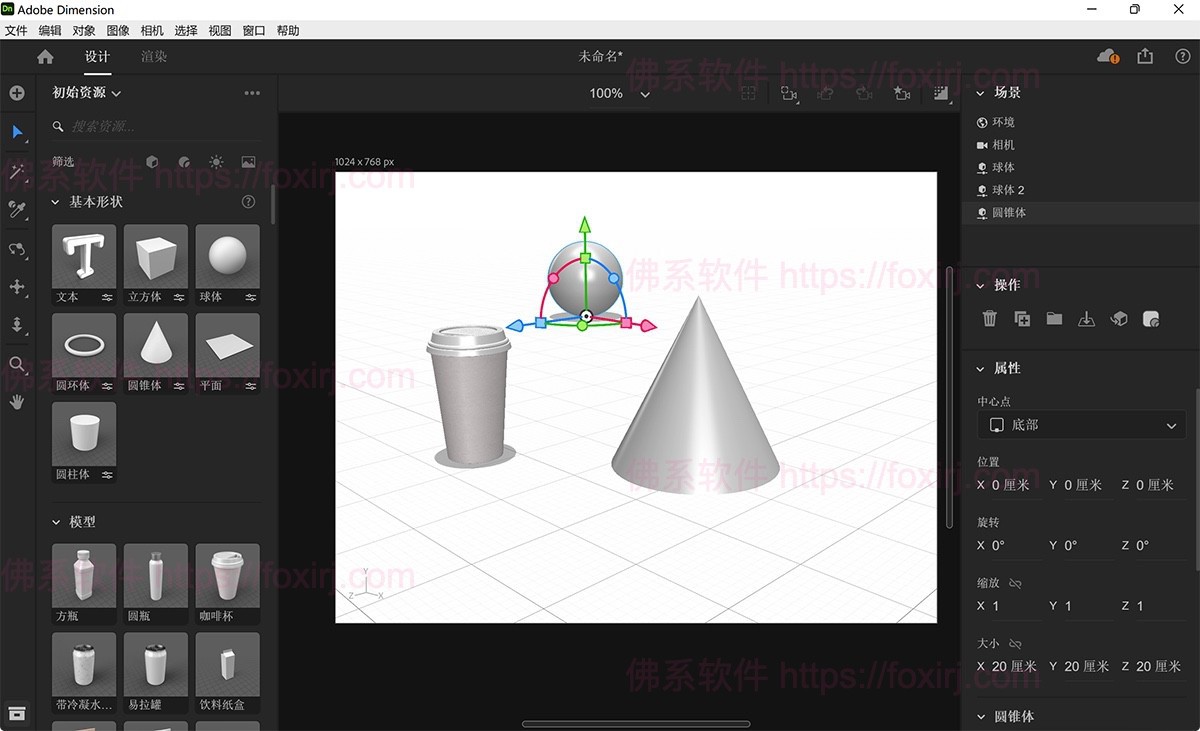Open the 初始资源 selector
Image resolution: width=1200 pixels, height=731 pixels.
click(x=85, y=92)
